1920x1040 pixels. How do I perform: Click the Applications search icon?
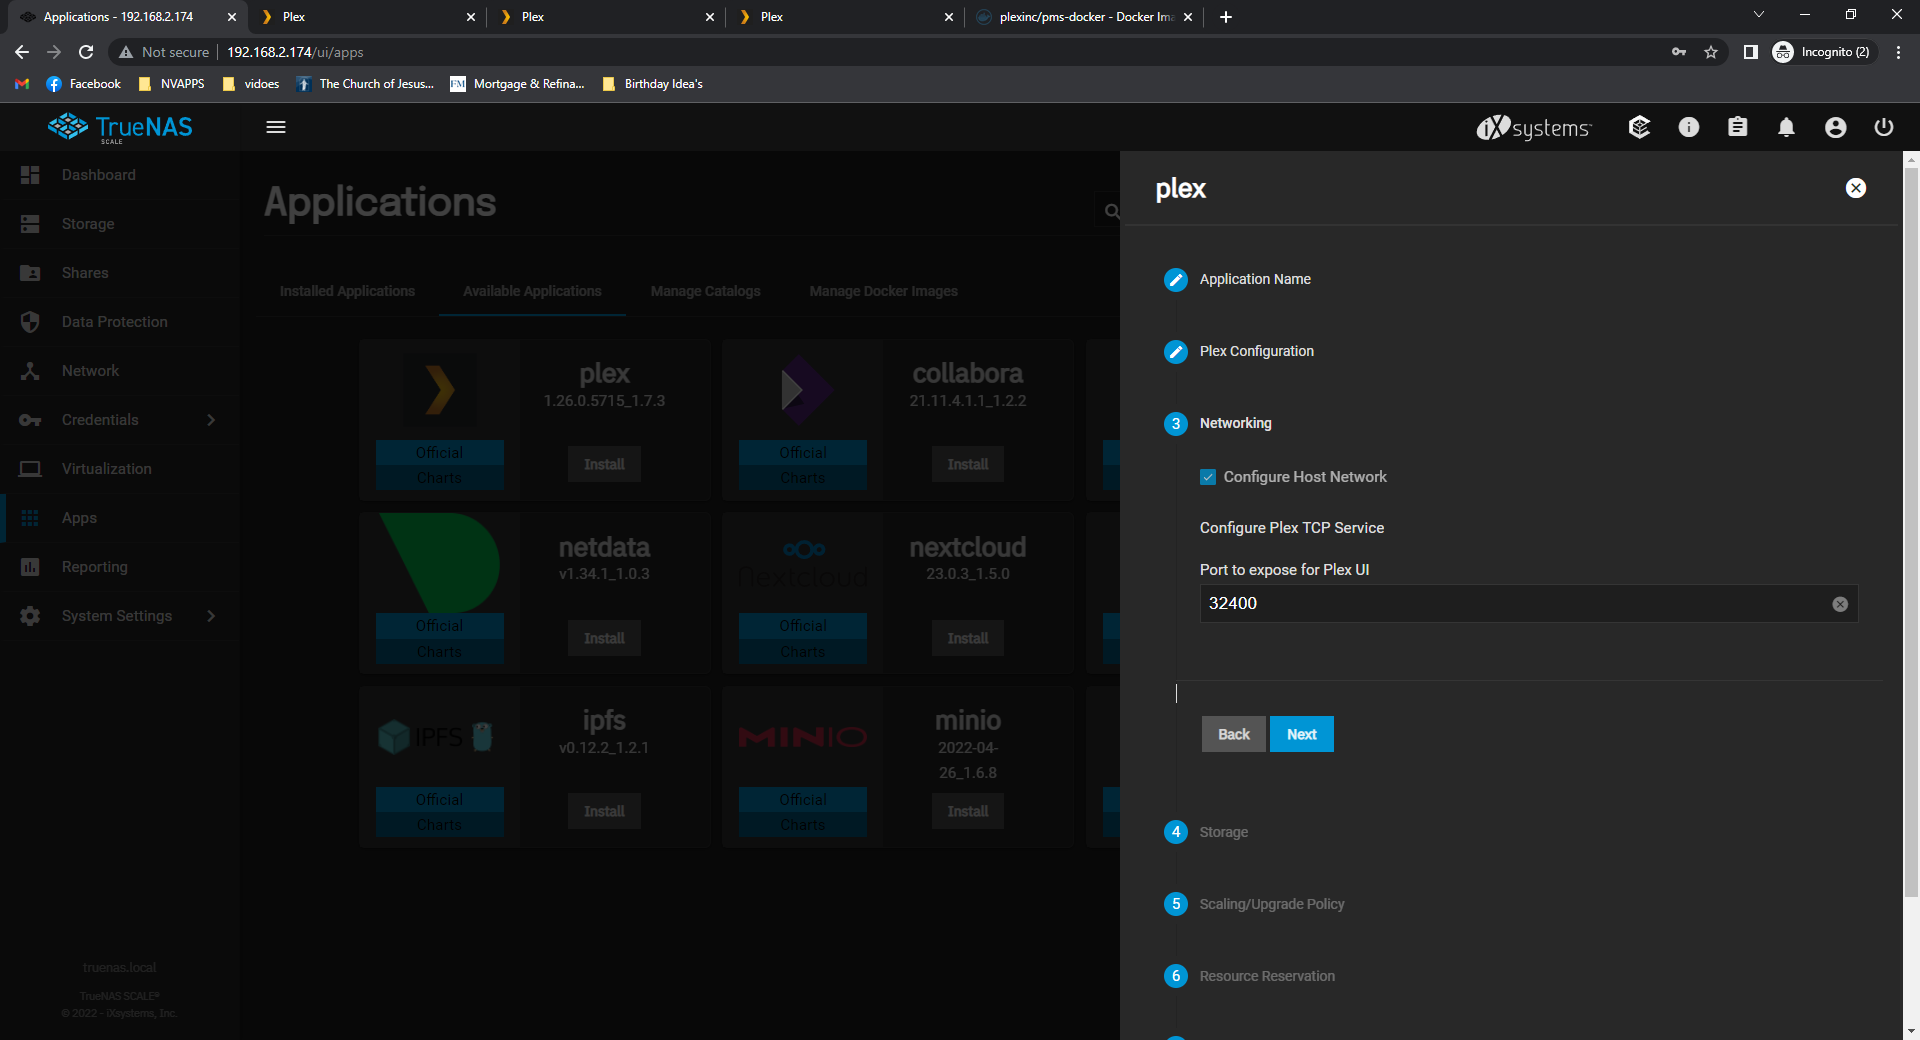click(1111, 211)
